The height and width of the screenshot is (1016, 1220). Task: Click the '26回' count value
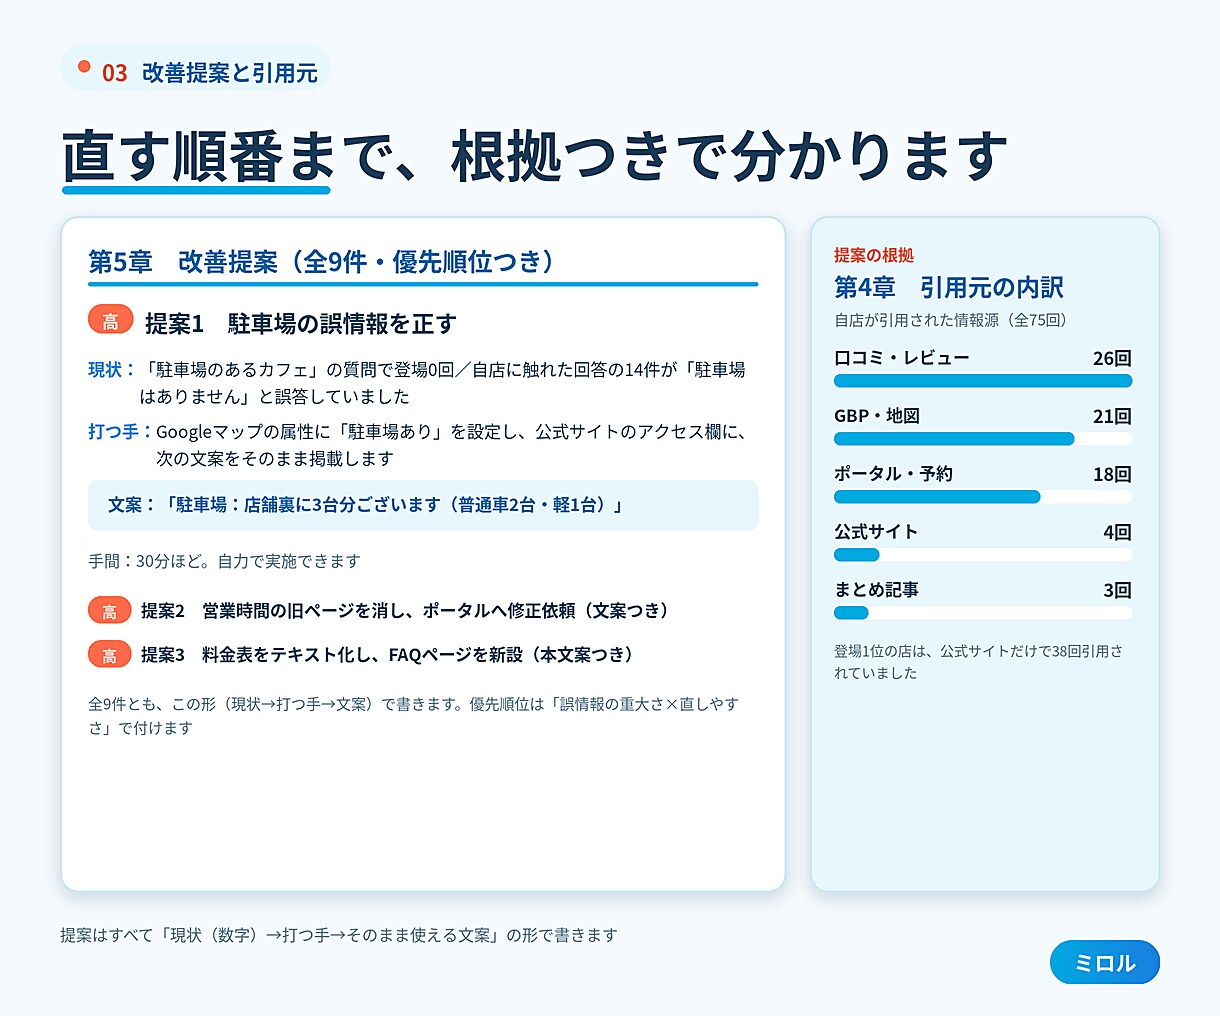click(x=1112, y=358)
